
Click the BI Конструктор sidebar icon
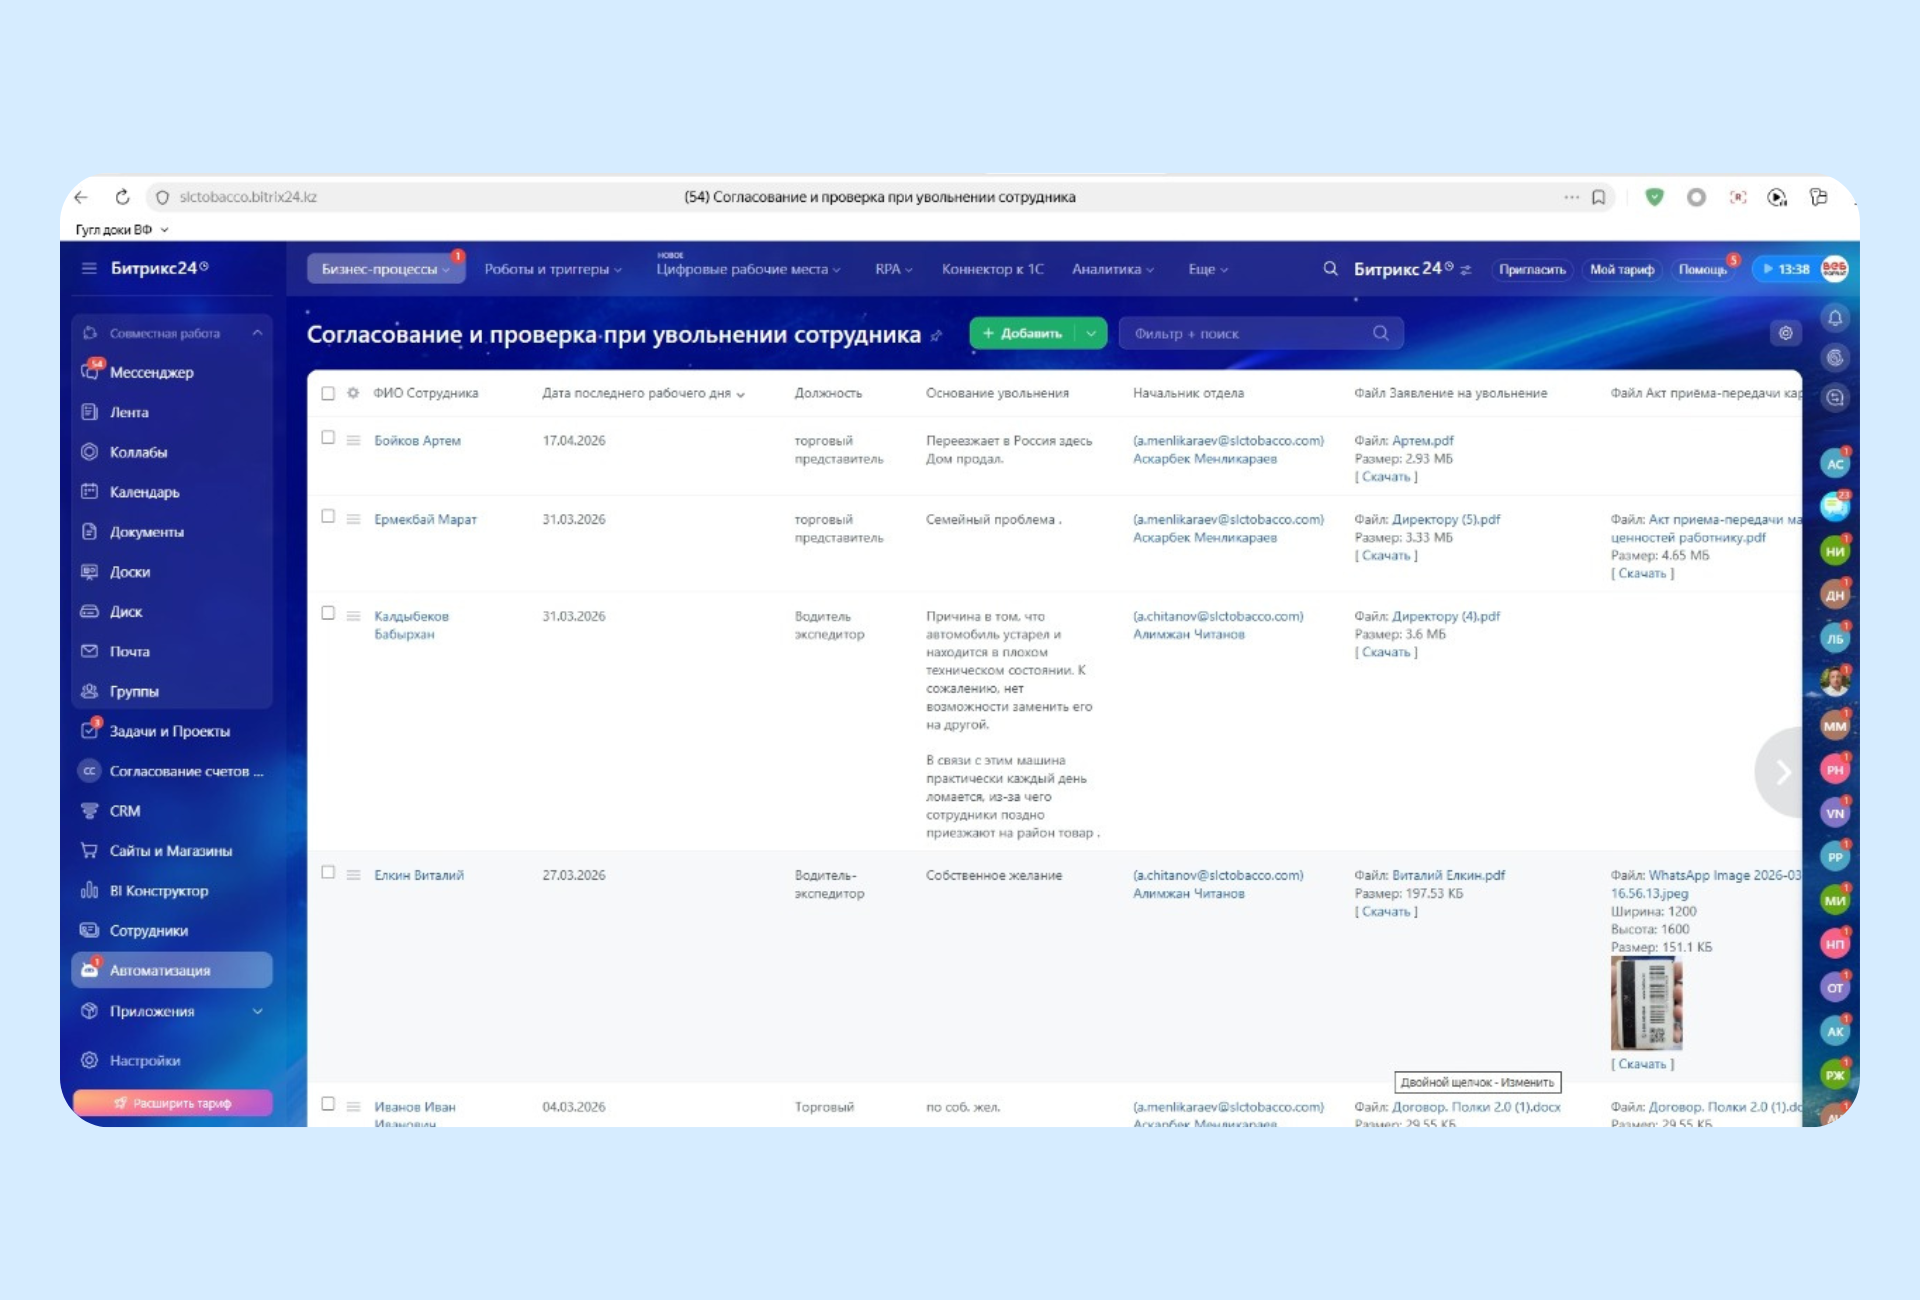point(90,890)
